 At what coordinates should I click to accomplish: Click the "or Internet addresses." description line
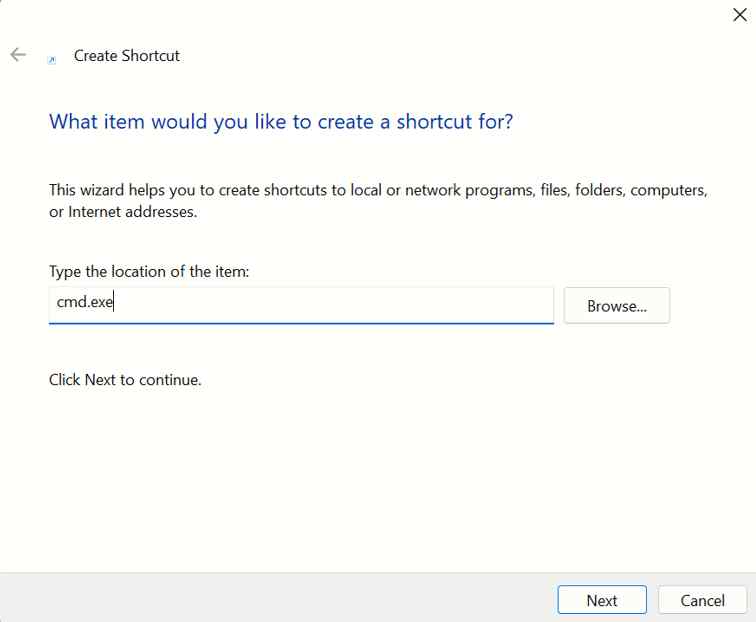[123, 212]
